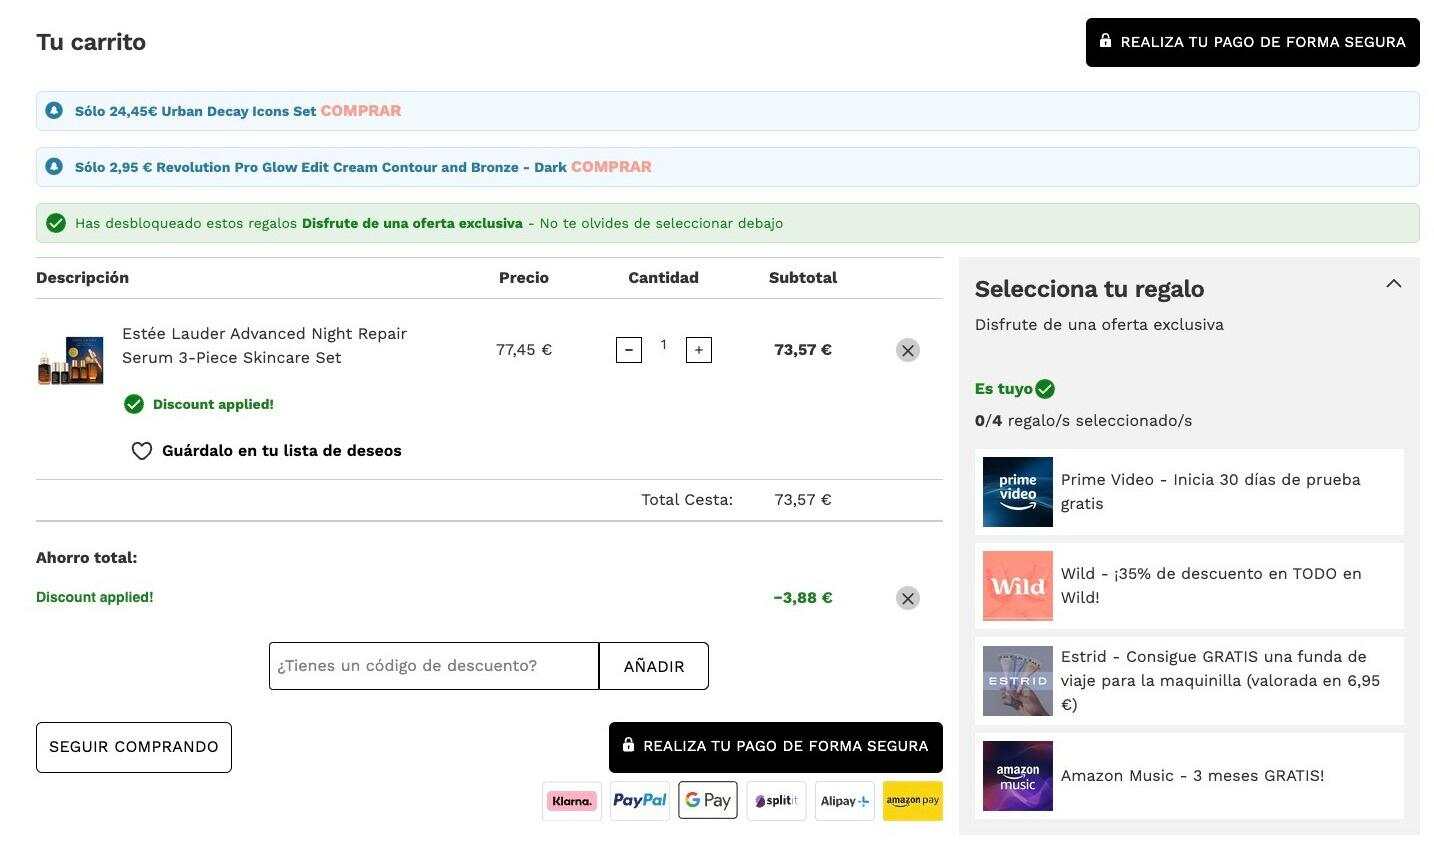This screenshot has height=862, width=1434.
Task: Increase quantity with the plus button
Action: (698, 350)
